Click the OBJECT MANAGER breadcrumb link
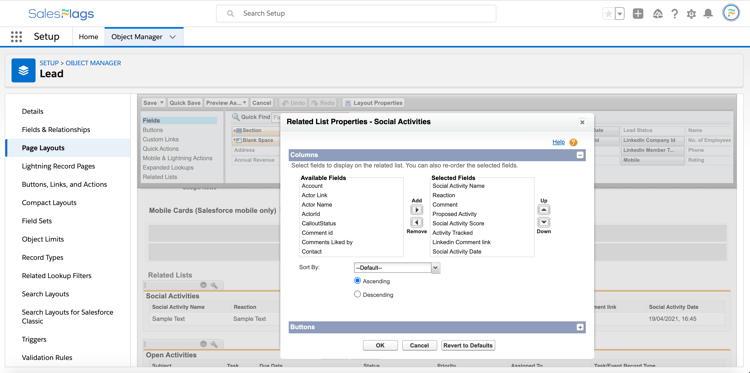This screenshot has height=373, width=750. [93, 63]
